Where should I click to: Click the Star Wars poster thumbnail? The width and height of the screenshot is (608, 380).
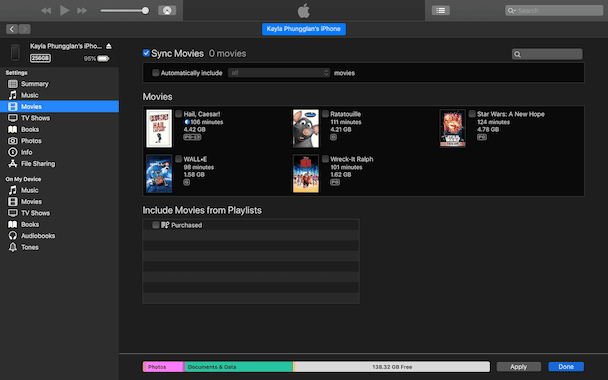pos(453,128)
